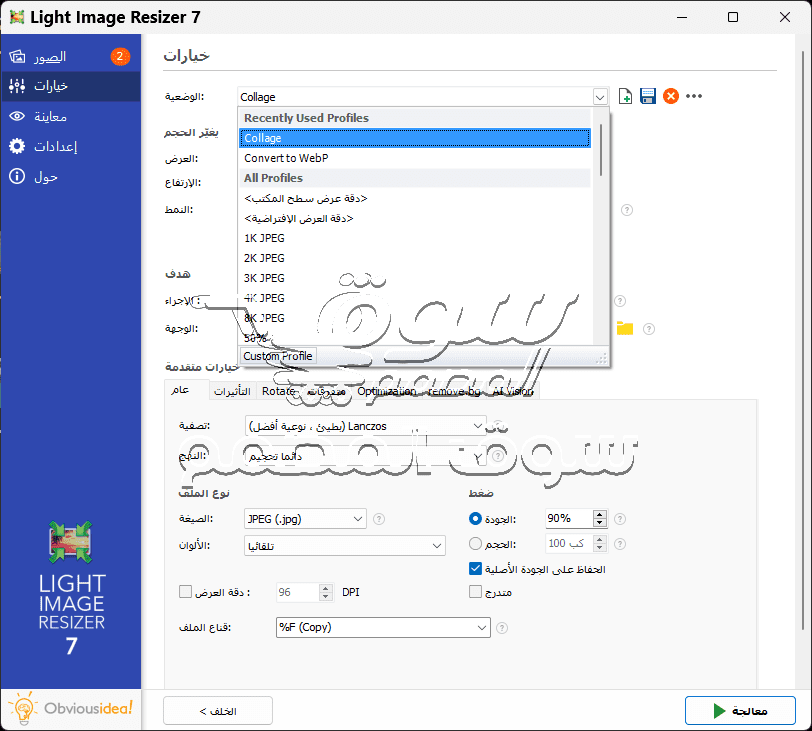812x731 pixels.
Task: Create a new profile
Action: click(625, 96)
